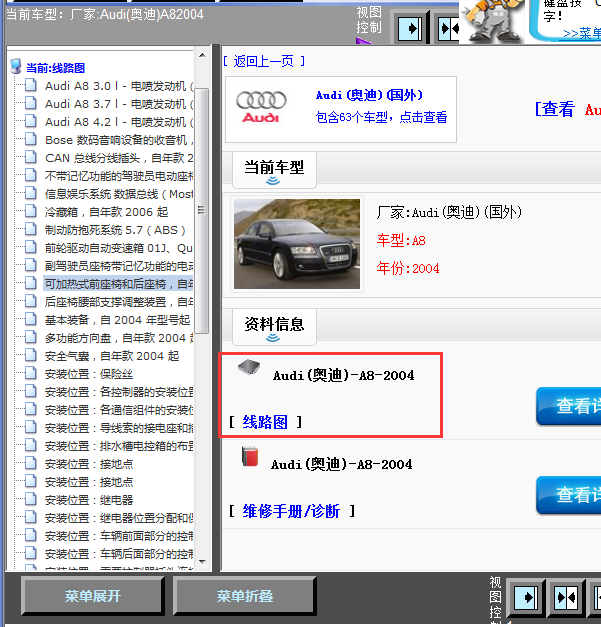Viewport: 601px width, 627px height.
Task: Select Audi A8 3.0 l 电喷发动机 item
Action: point(119,86)
